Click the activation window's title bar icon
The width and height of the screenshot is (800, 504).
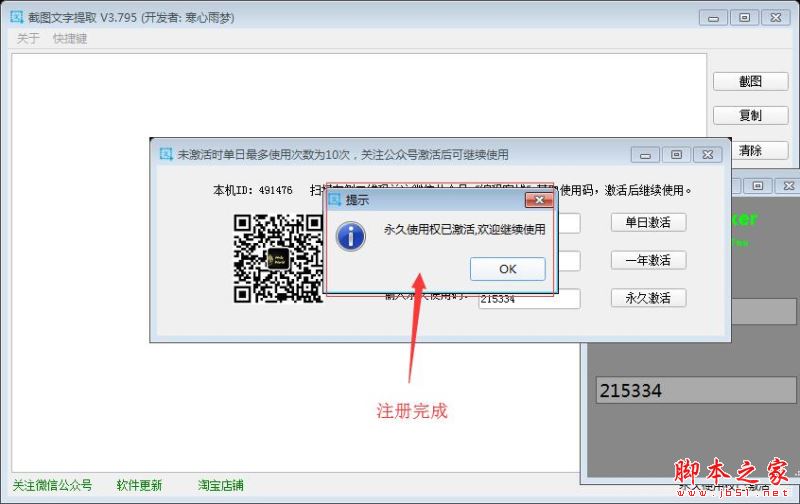(x=166, y=154)
